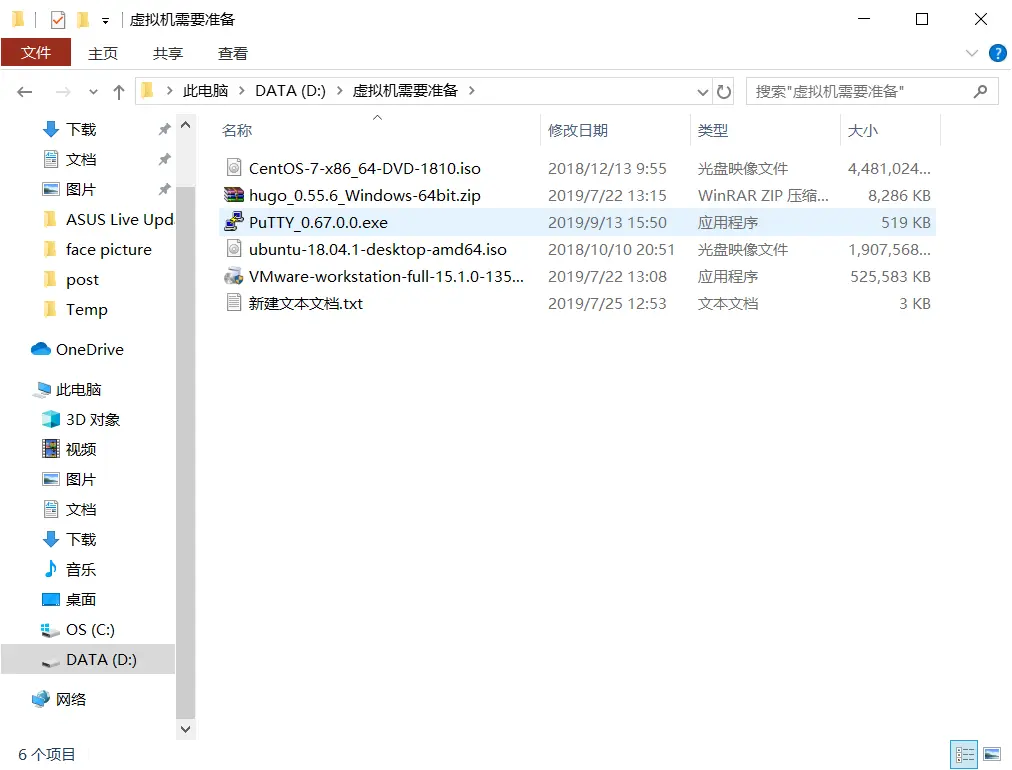Open 3D 对象 folder in sidebar
Image resolution: width=1012 pixels, height=770 pixels.
81,420
